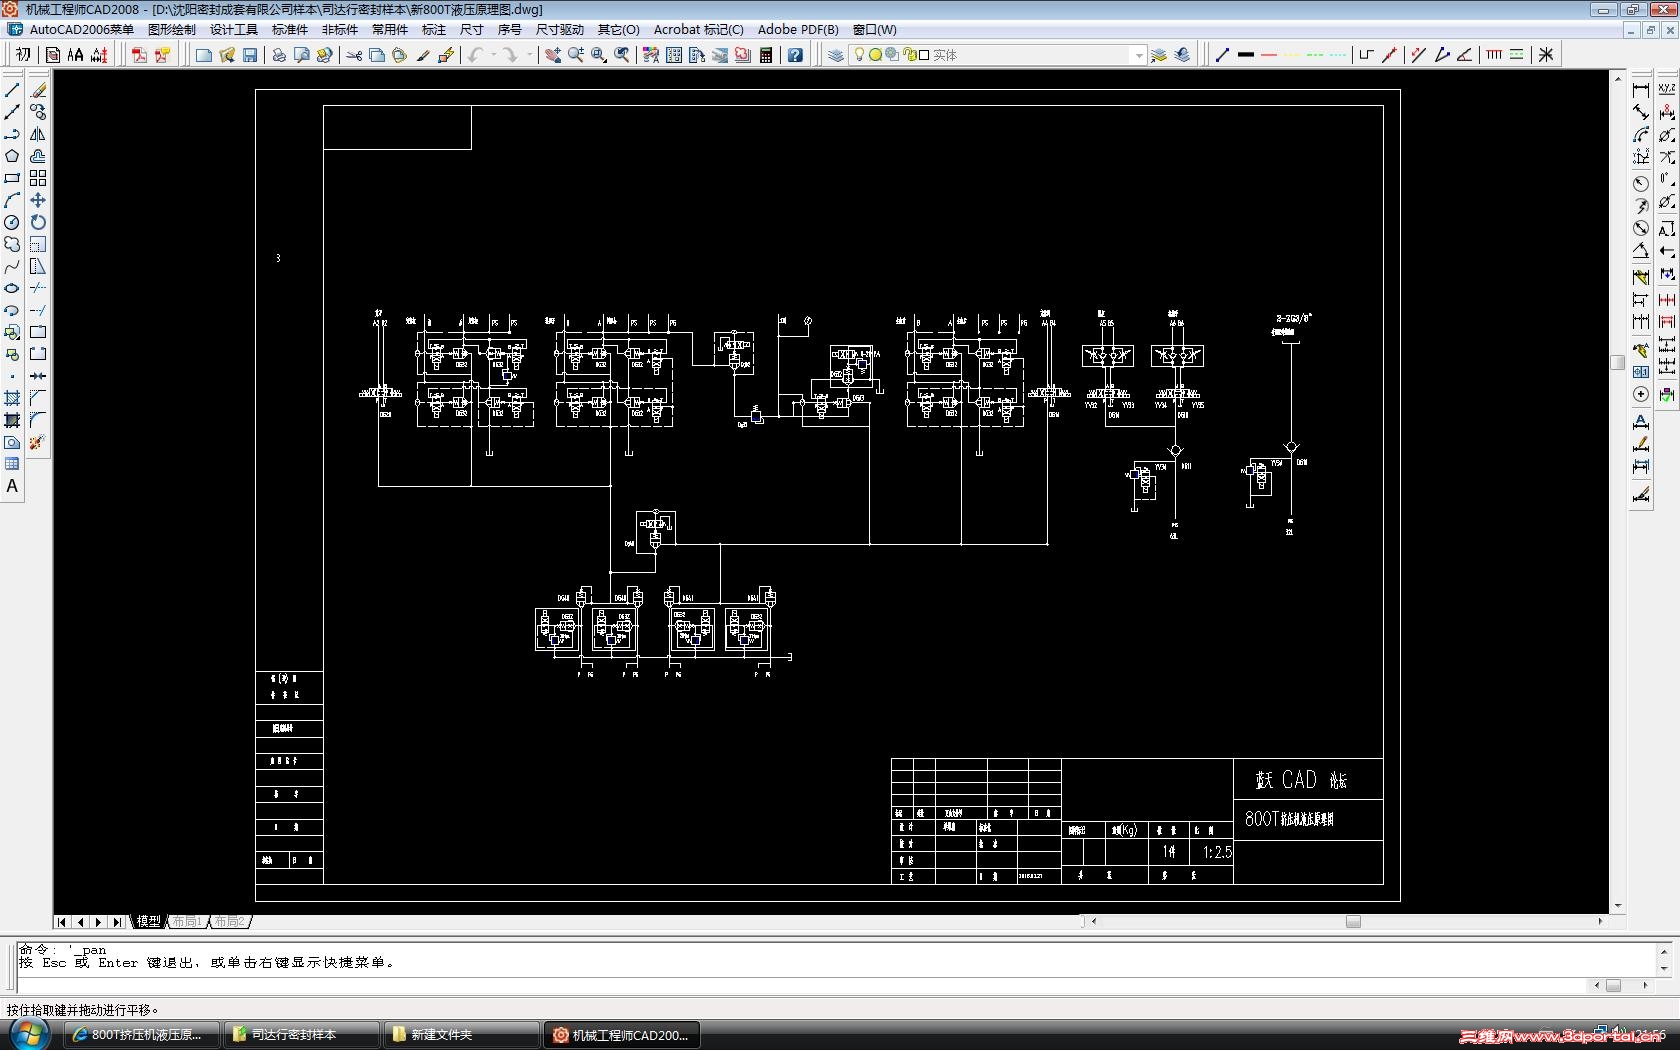The width and height of the screenshot is (1680, 1050).
Task: Open 新建文件夹 taskbar folder
Action: [x=461, y=1035]
